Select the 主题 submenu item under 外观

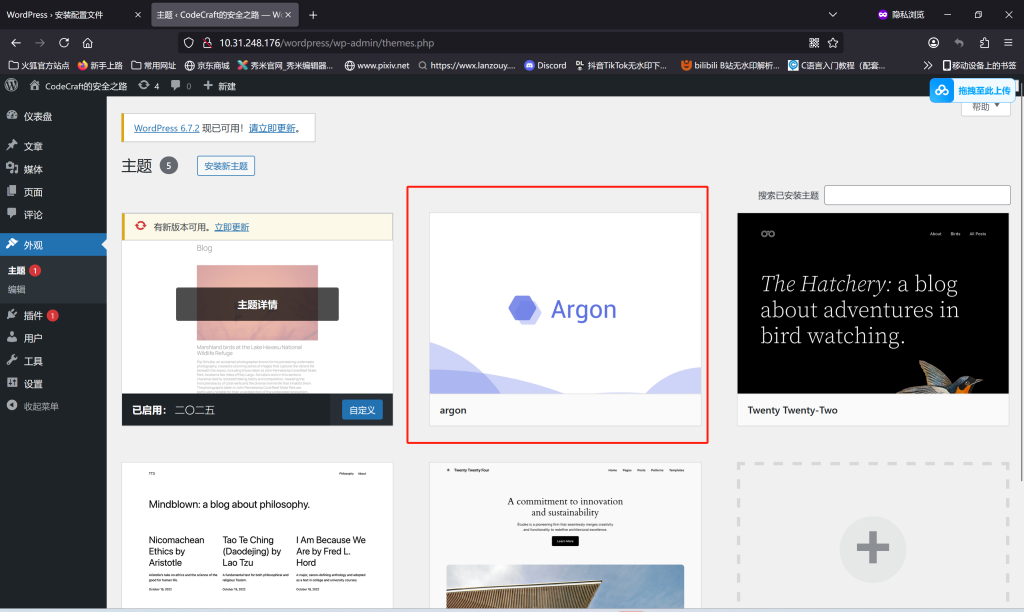[16, 270]
